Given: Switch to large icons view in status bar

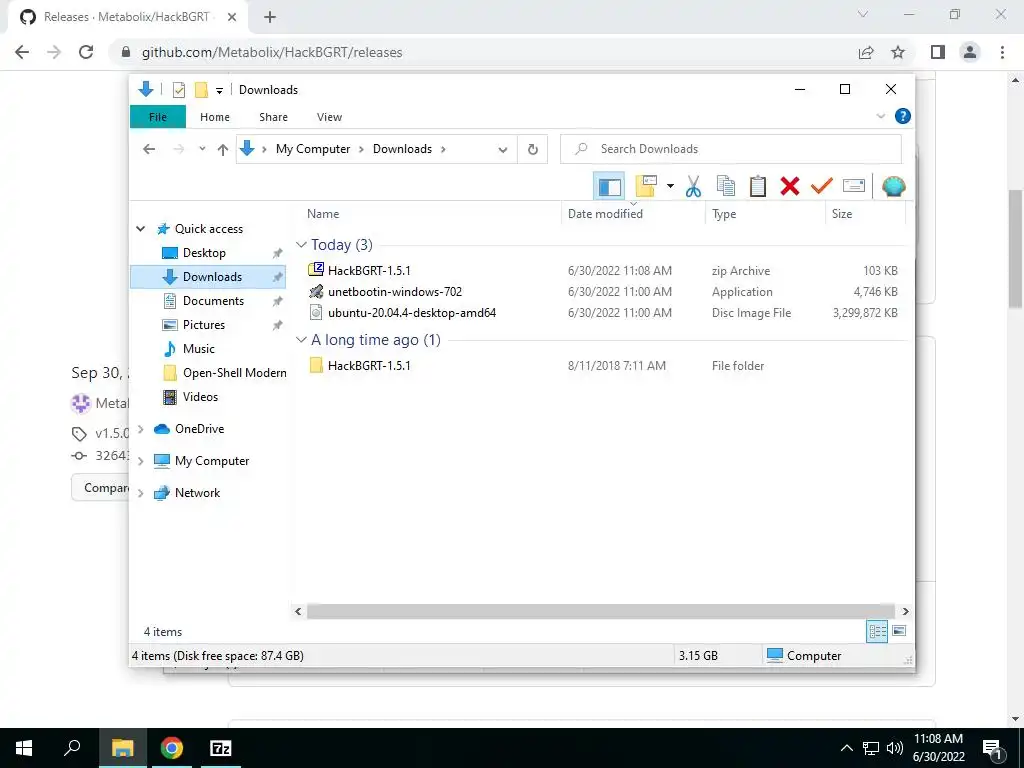Looking at the screenshot, I should [899, 631].
